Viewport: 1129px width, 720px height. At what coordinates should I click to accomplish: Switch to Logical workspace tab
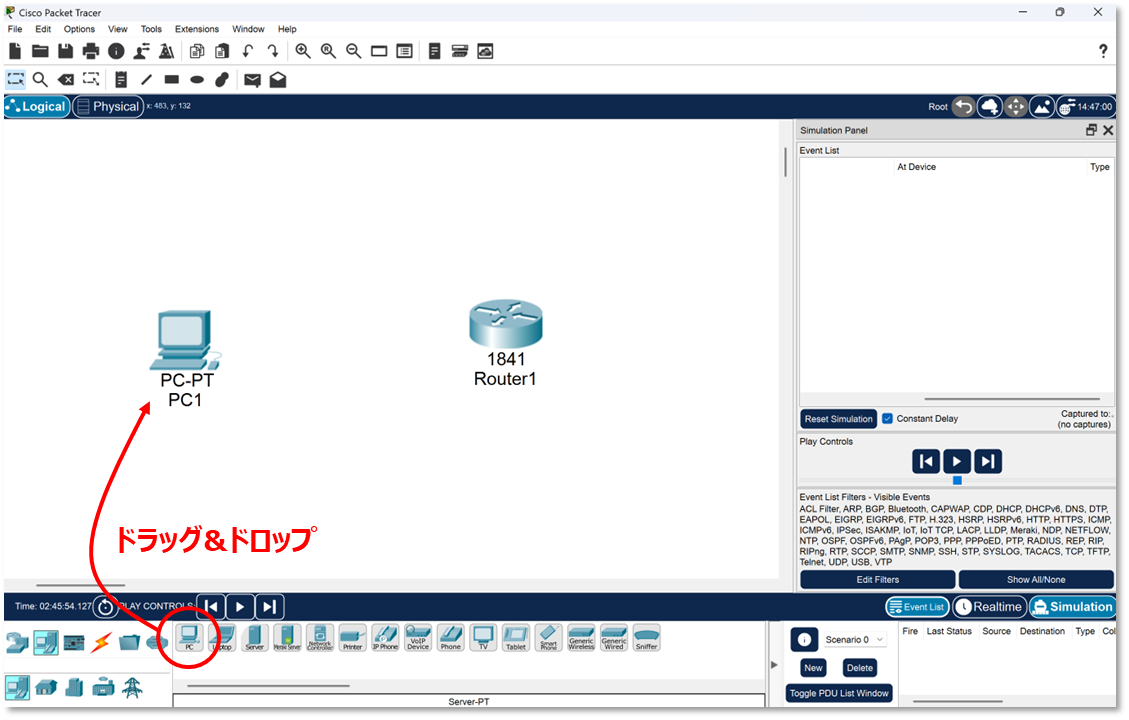[37, 107]
